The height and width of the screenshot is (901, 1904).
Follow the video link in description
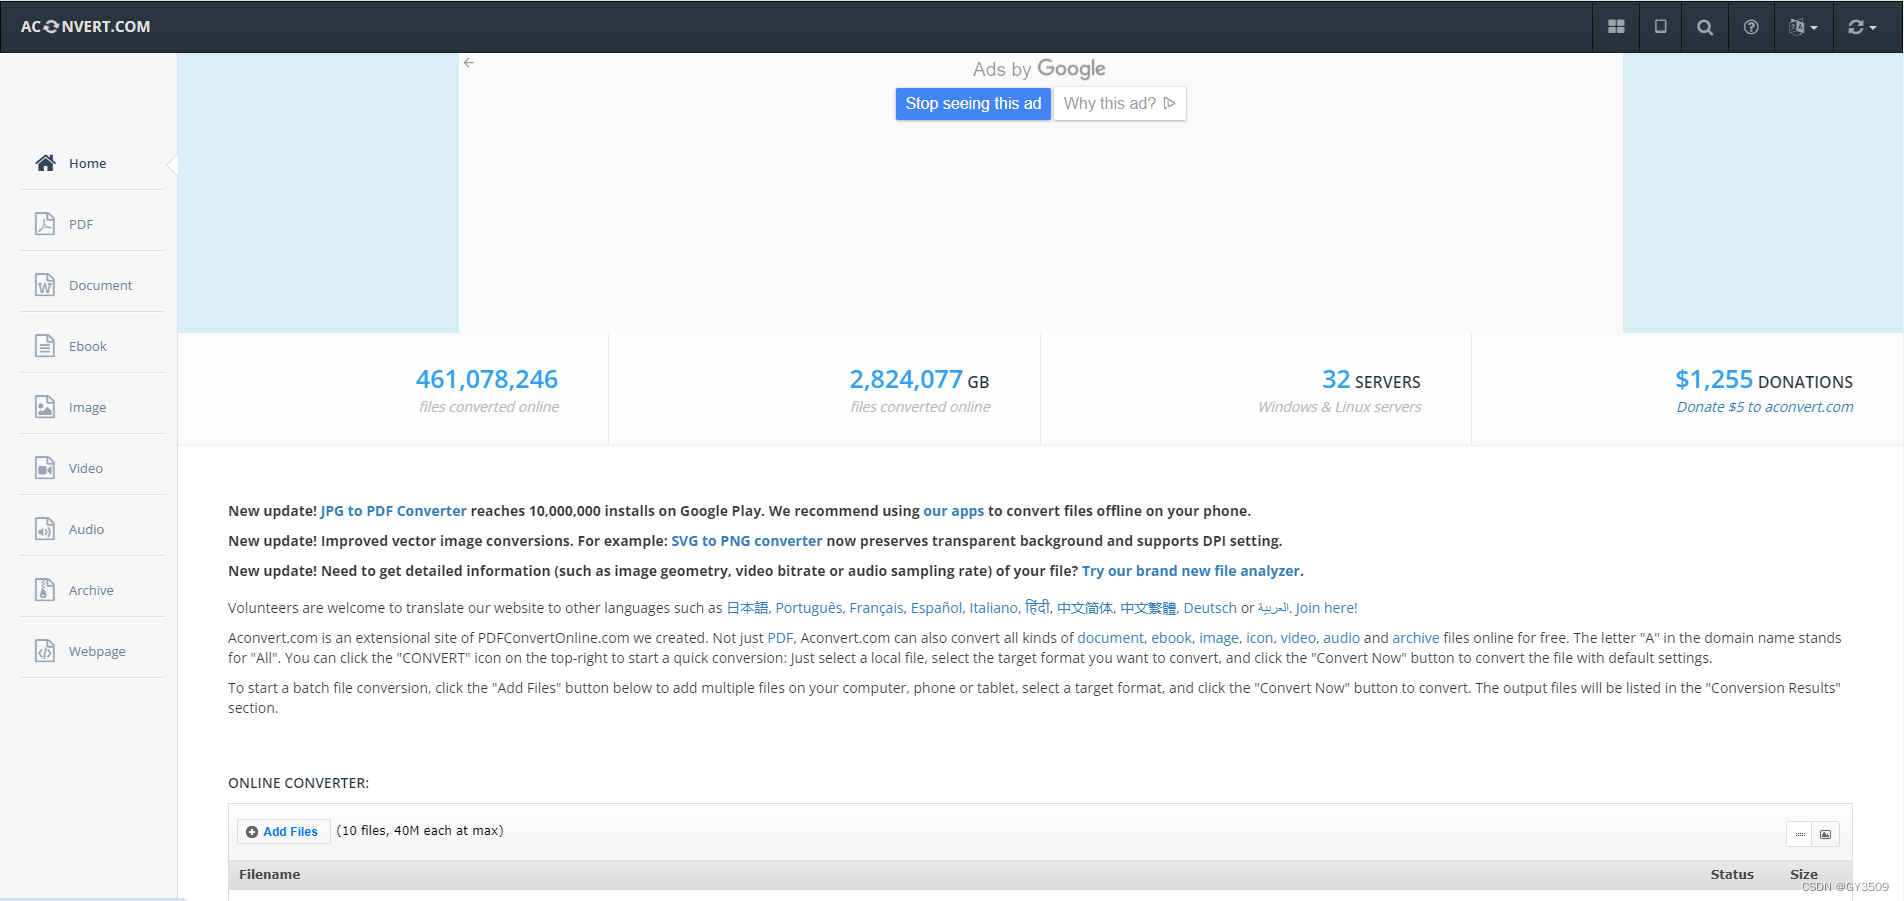click(x=1298, y=638)
